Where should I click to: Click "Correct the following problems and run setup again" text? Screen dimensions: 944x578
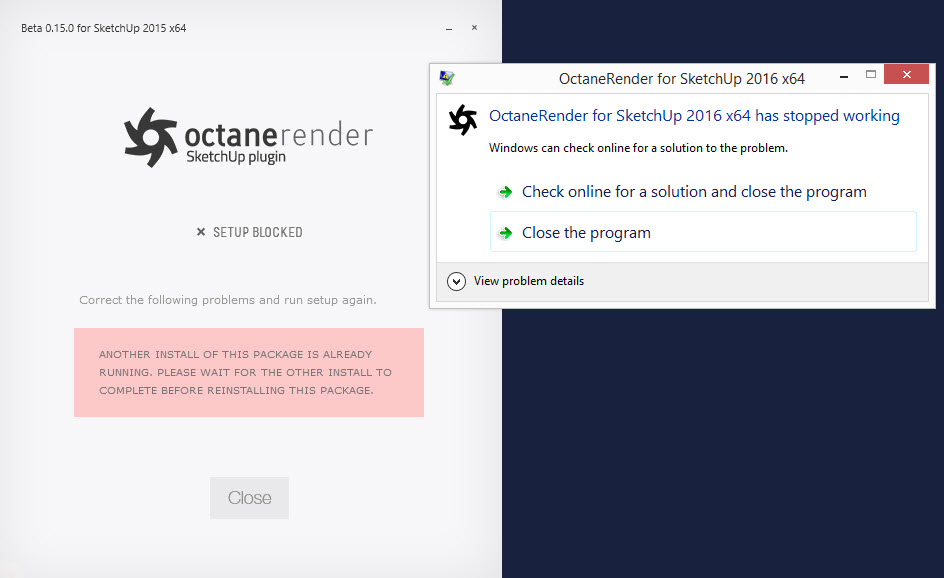click(x=228, y=300)
